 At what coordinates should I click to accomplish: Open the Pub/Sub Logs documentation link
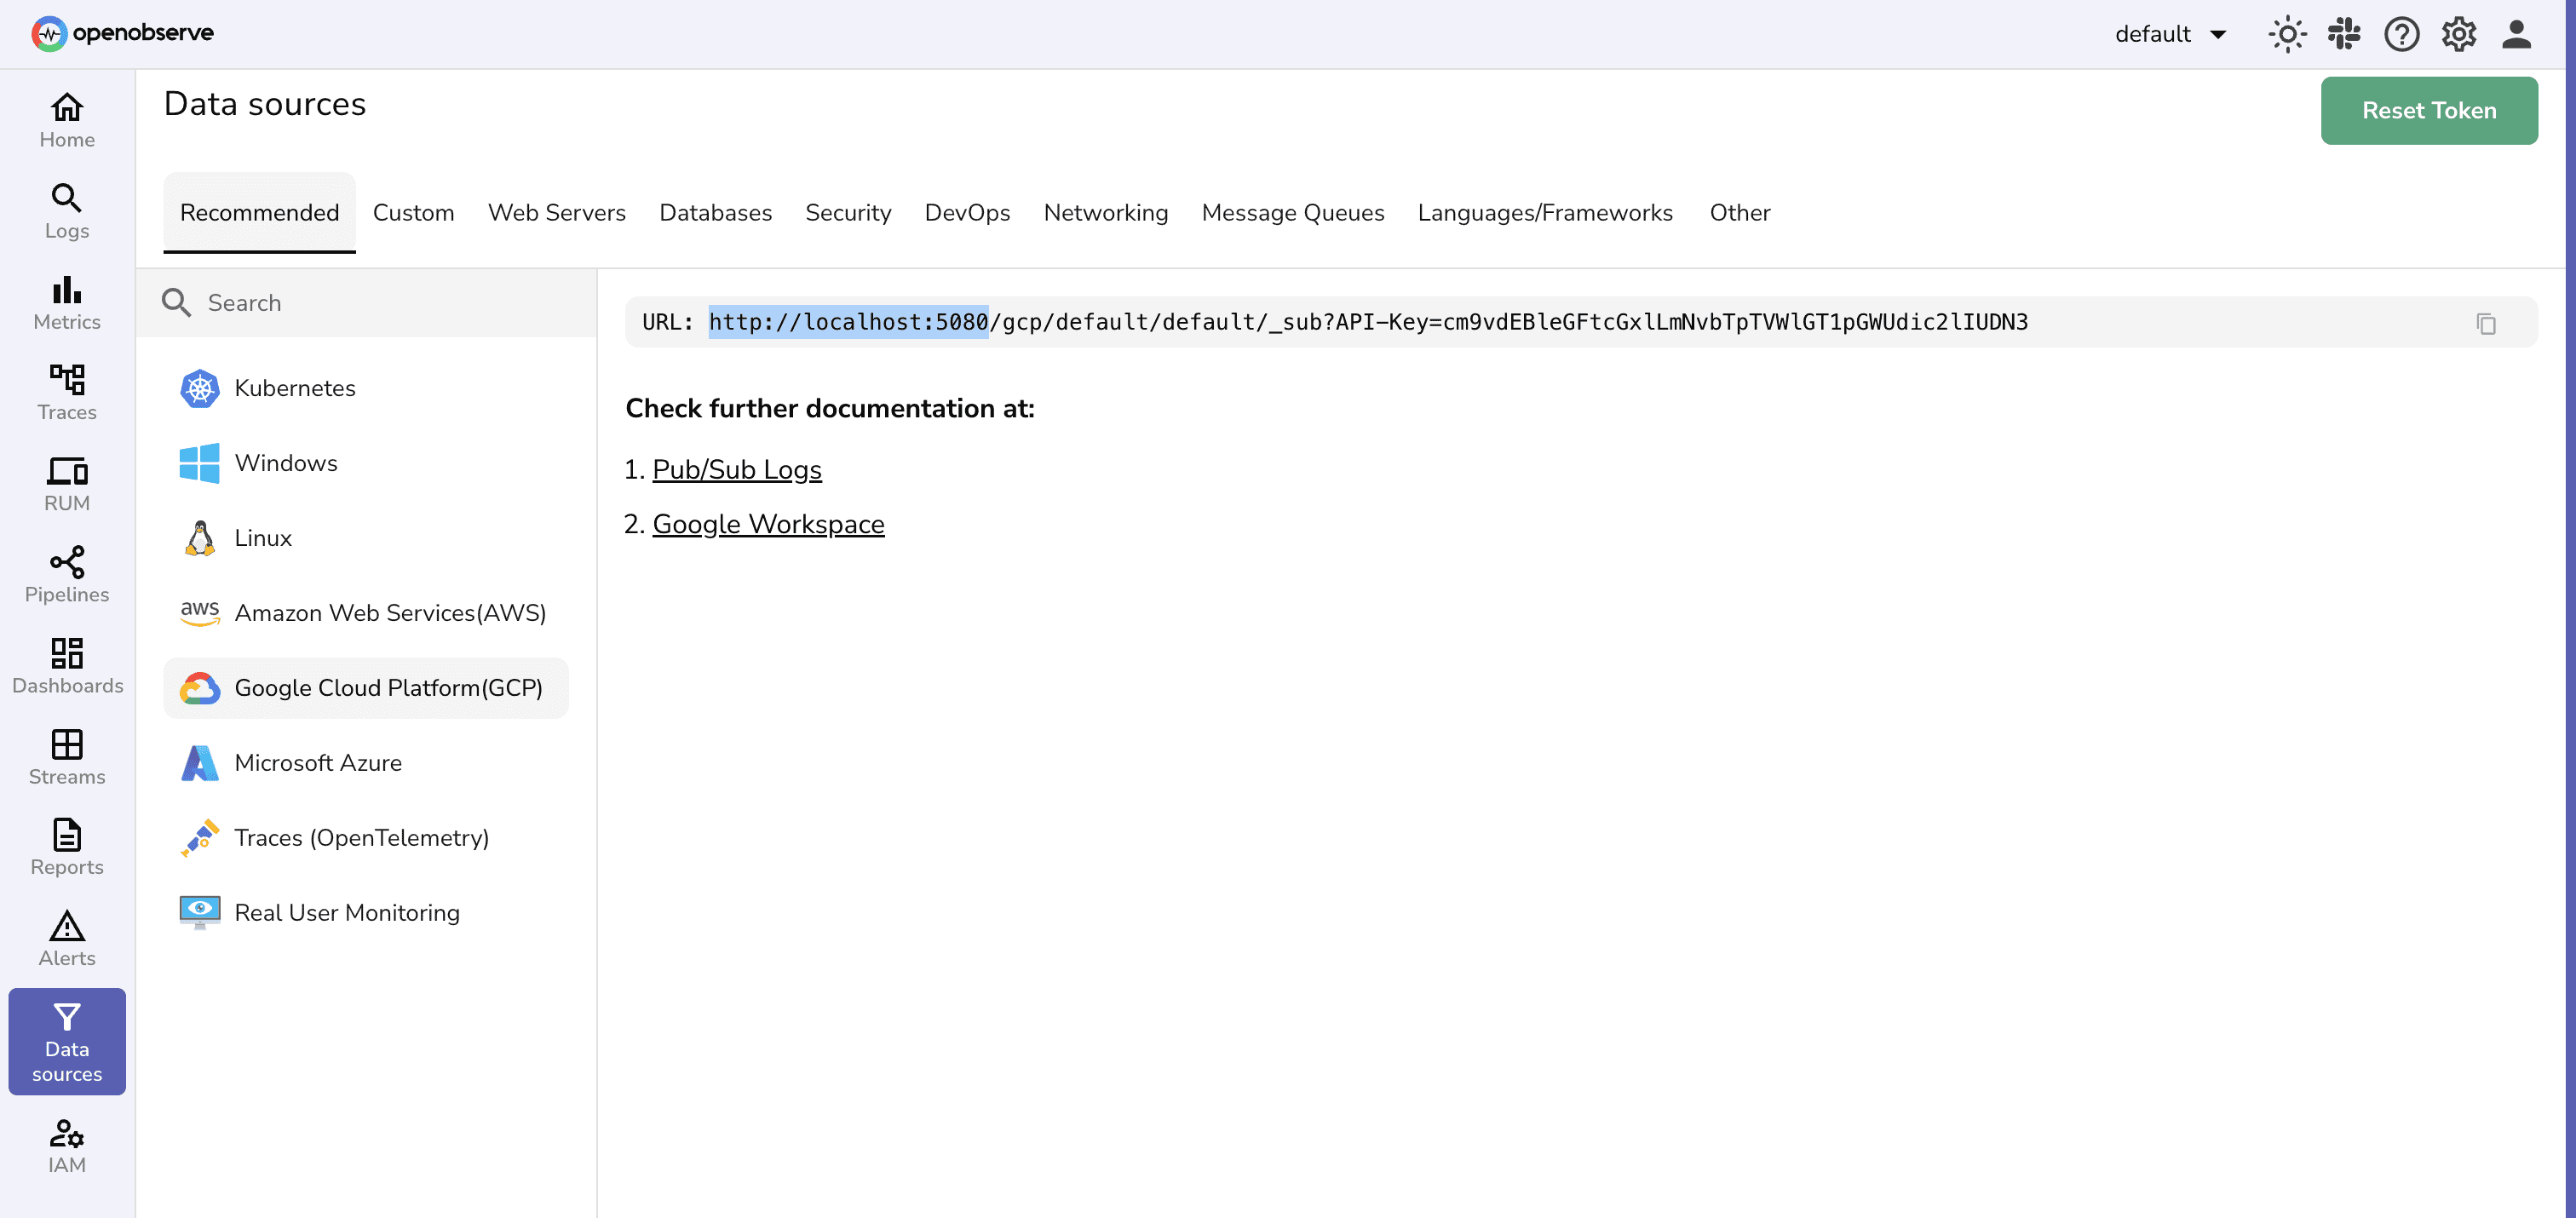point(737,469)
